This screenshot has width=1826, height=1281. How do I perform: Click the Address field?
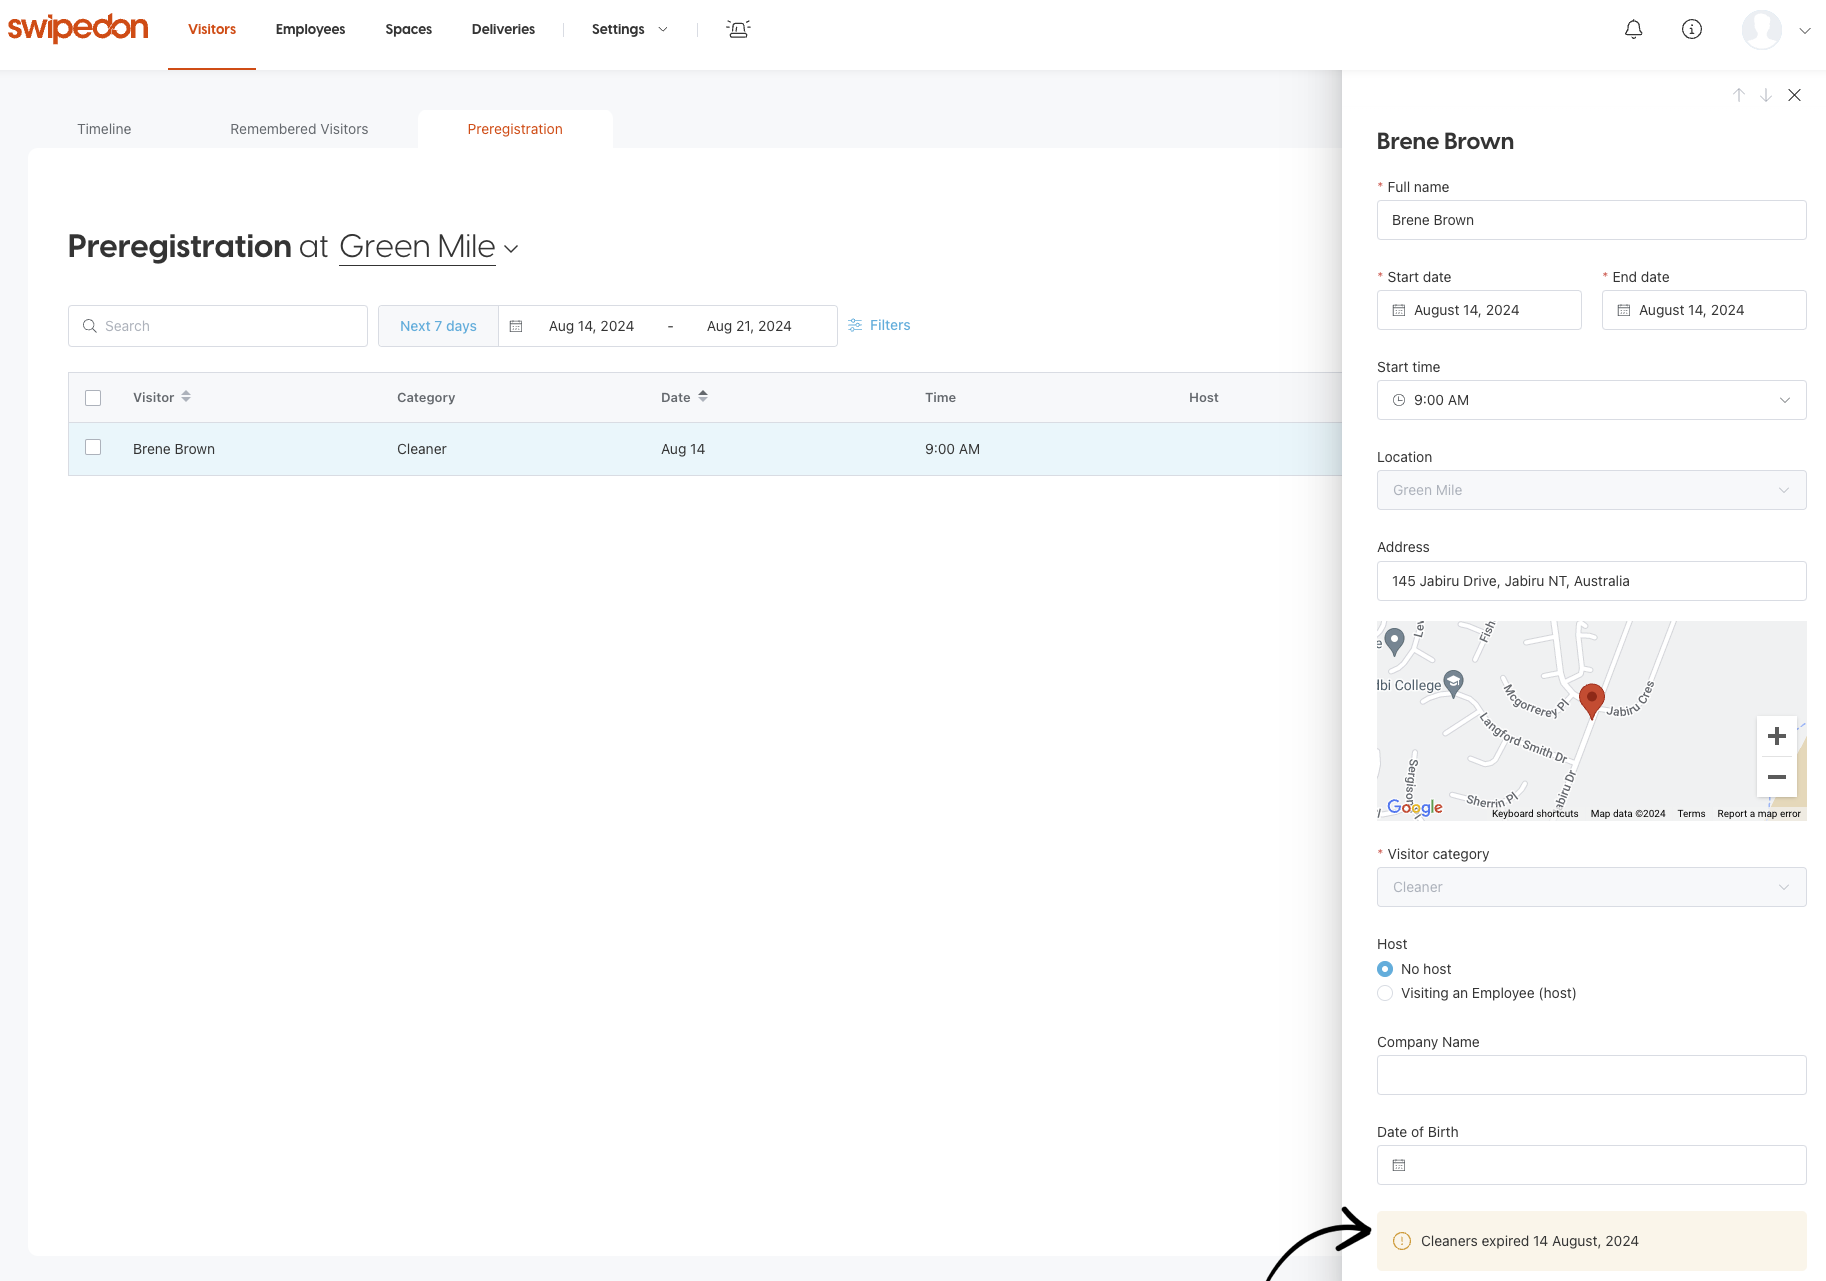point(1591,581)
